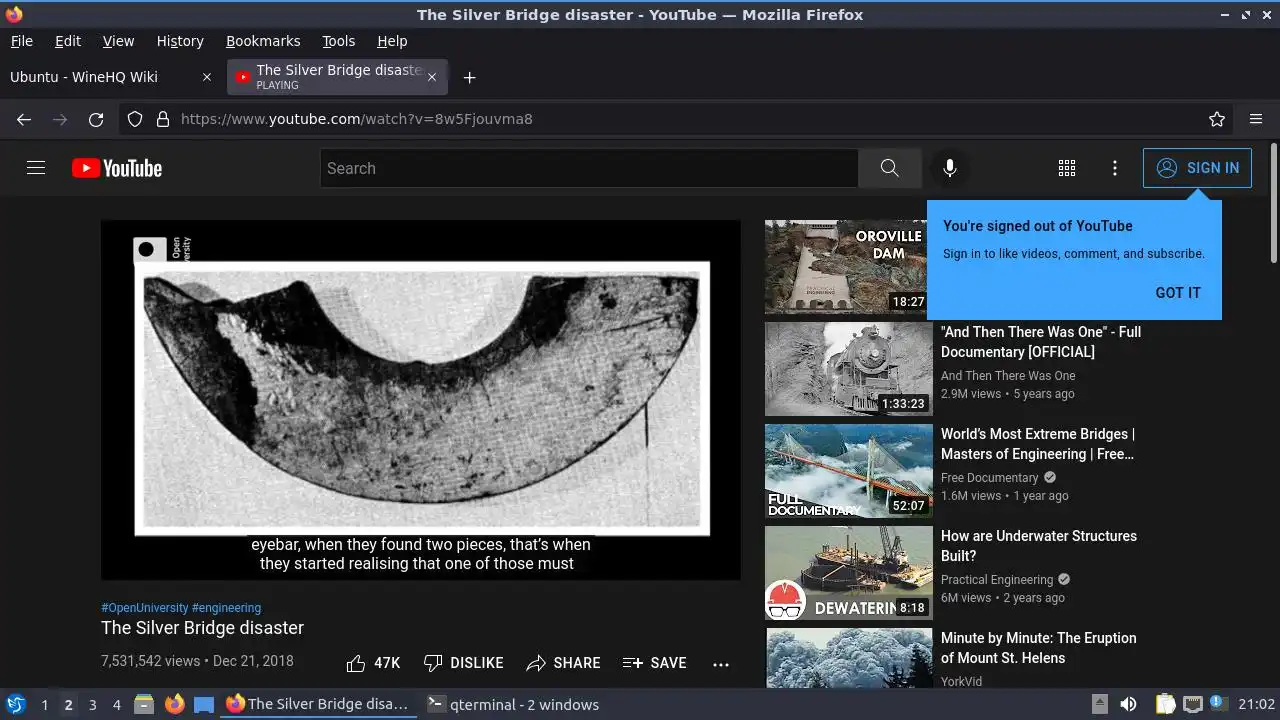This screenshot has width=1280, height=720.
Task: Click the address bar URL
Action: 357,119
